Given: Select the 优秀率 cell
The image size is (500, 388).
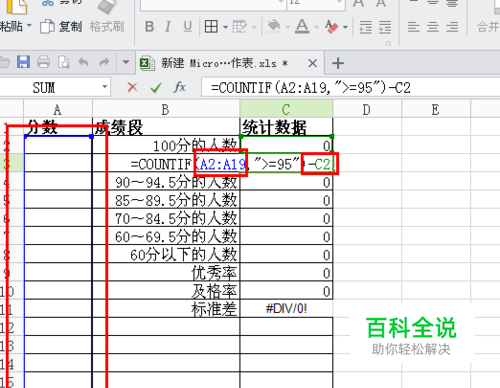Looking at the screenshot, I should (x=166, y=273).
